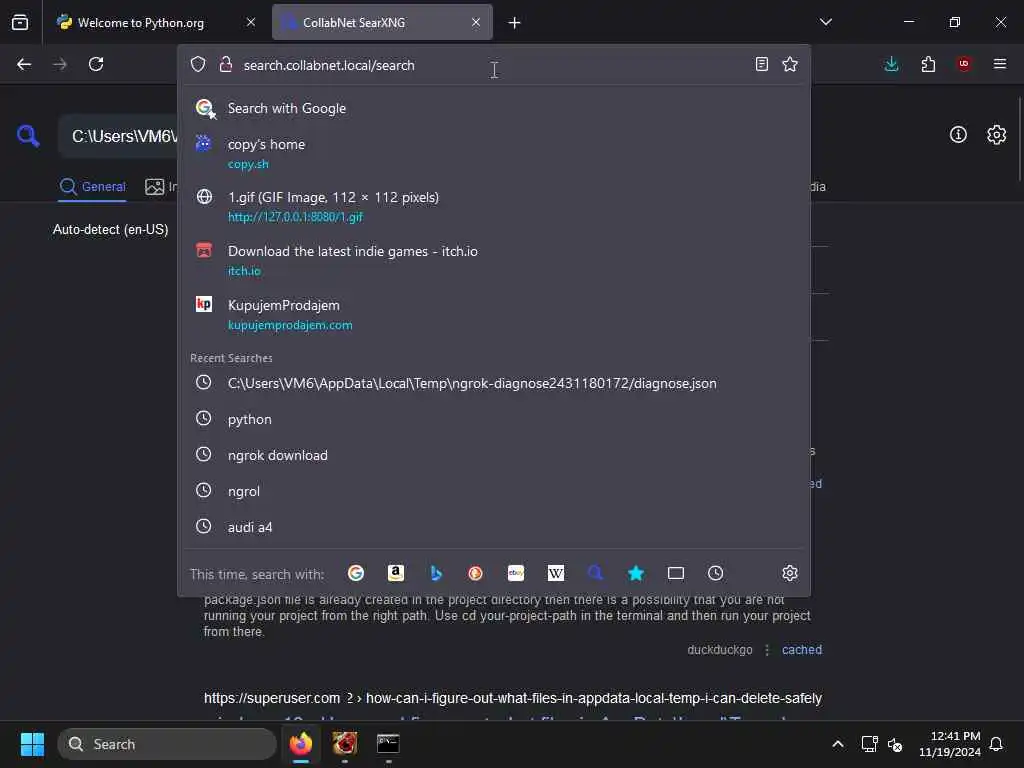View site security lock information
This screenshot has height=768, width=1024.
click(x=226, y=65)
